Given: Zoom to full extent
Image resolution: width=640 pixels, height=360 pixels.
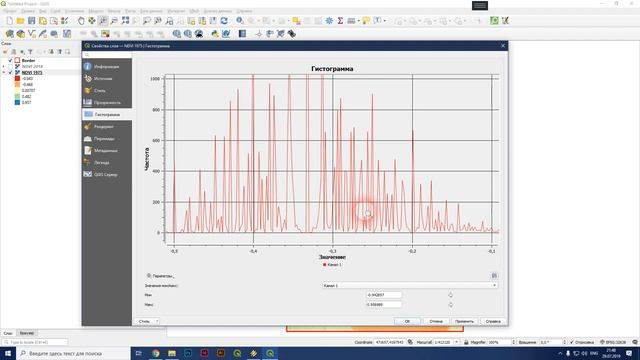Looking at the screenshot, I should click(125, 20).
